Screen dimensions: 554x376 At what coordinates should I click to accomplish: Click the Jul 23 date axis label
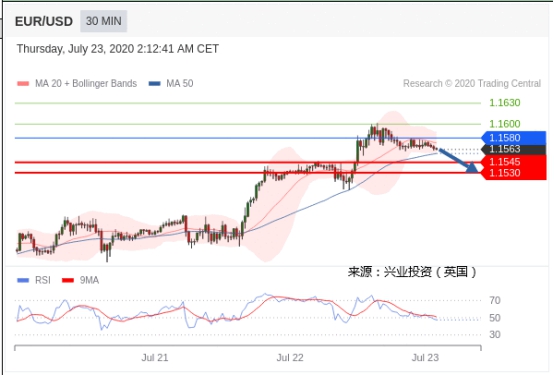pyautogui.click(x=425, y=358)
